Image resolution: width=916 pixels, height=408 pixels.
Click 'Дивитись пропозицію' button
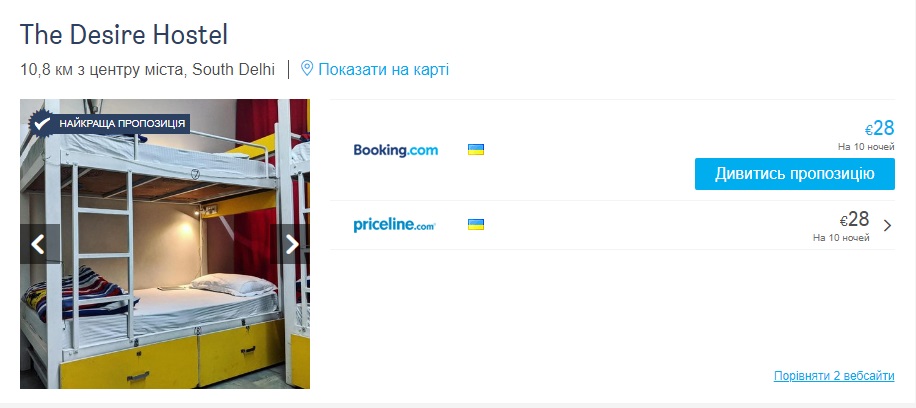click(x=794, y=174)
